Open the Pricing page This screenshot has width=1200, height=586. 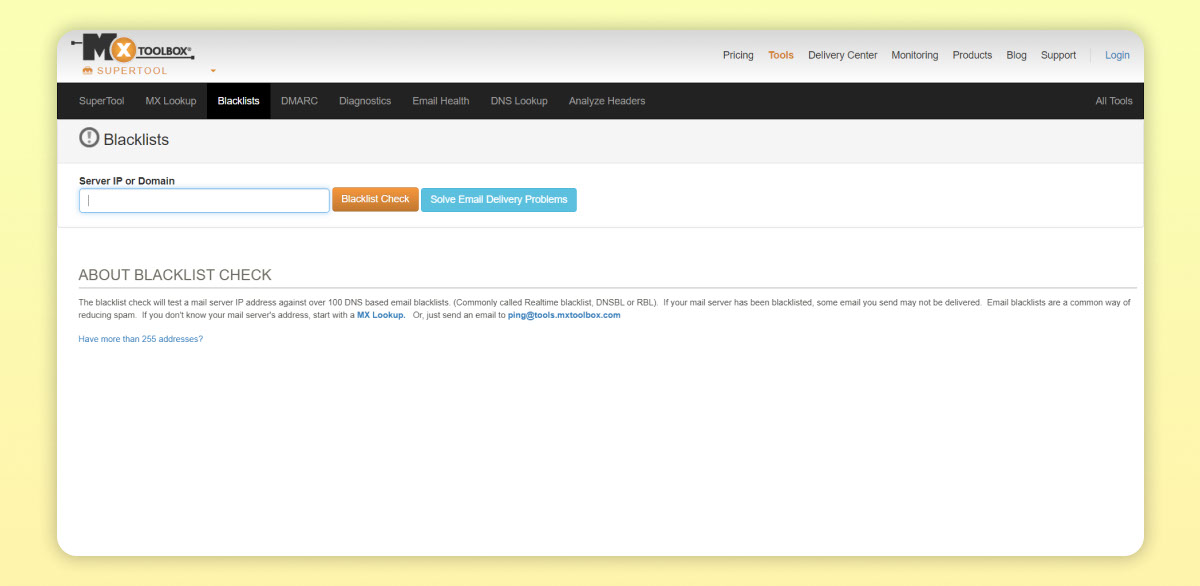tap(738, 55)
